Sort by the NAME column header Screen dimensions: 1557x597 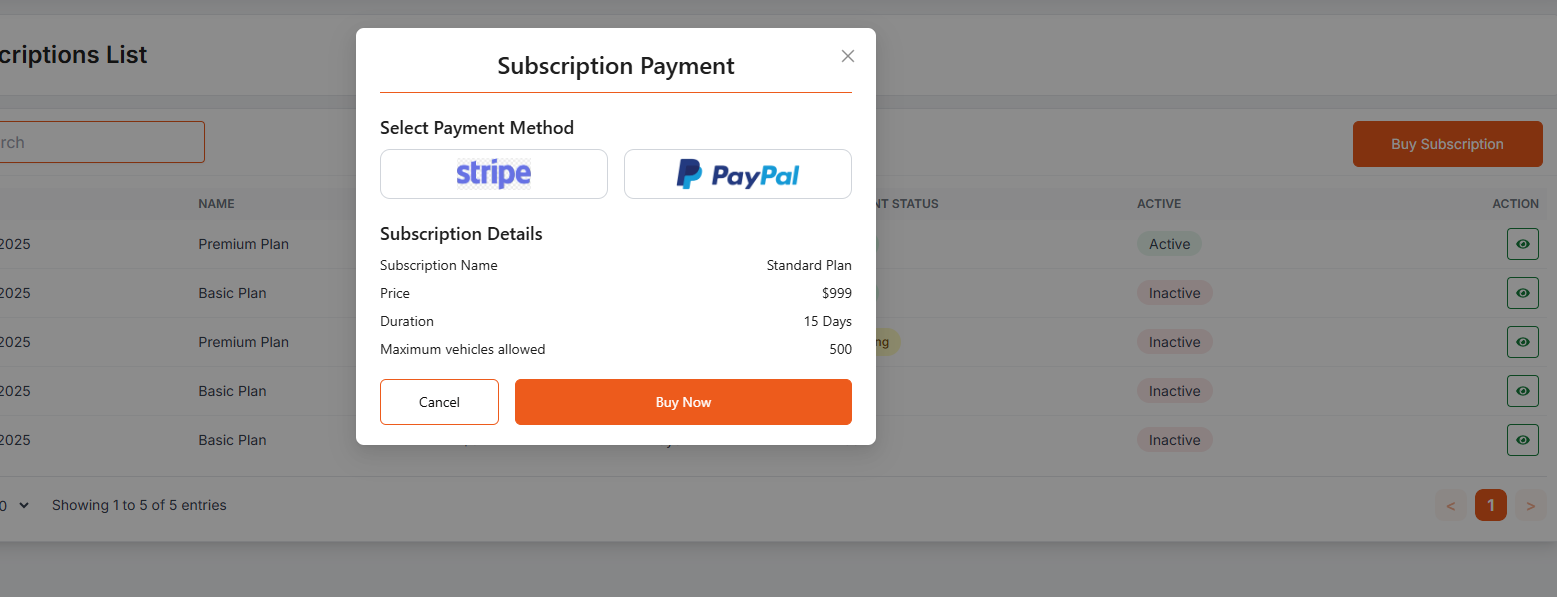tap(216, 204)
